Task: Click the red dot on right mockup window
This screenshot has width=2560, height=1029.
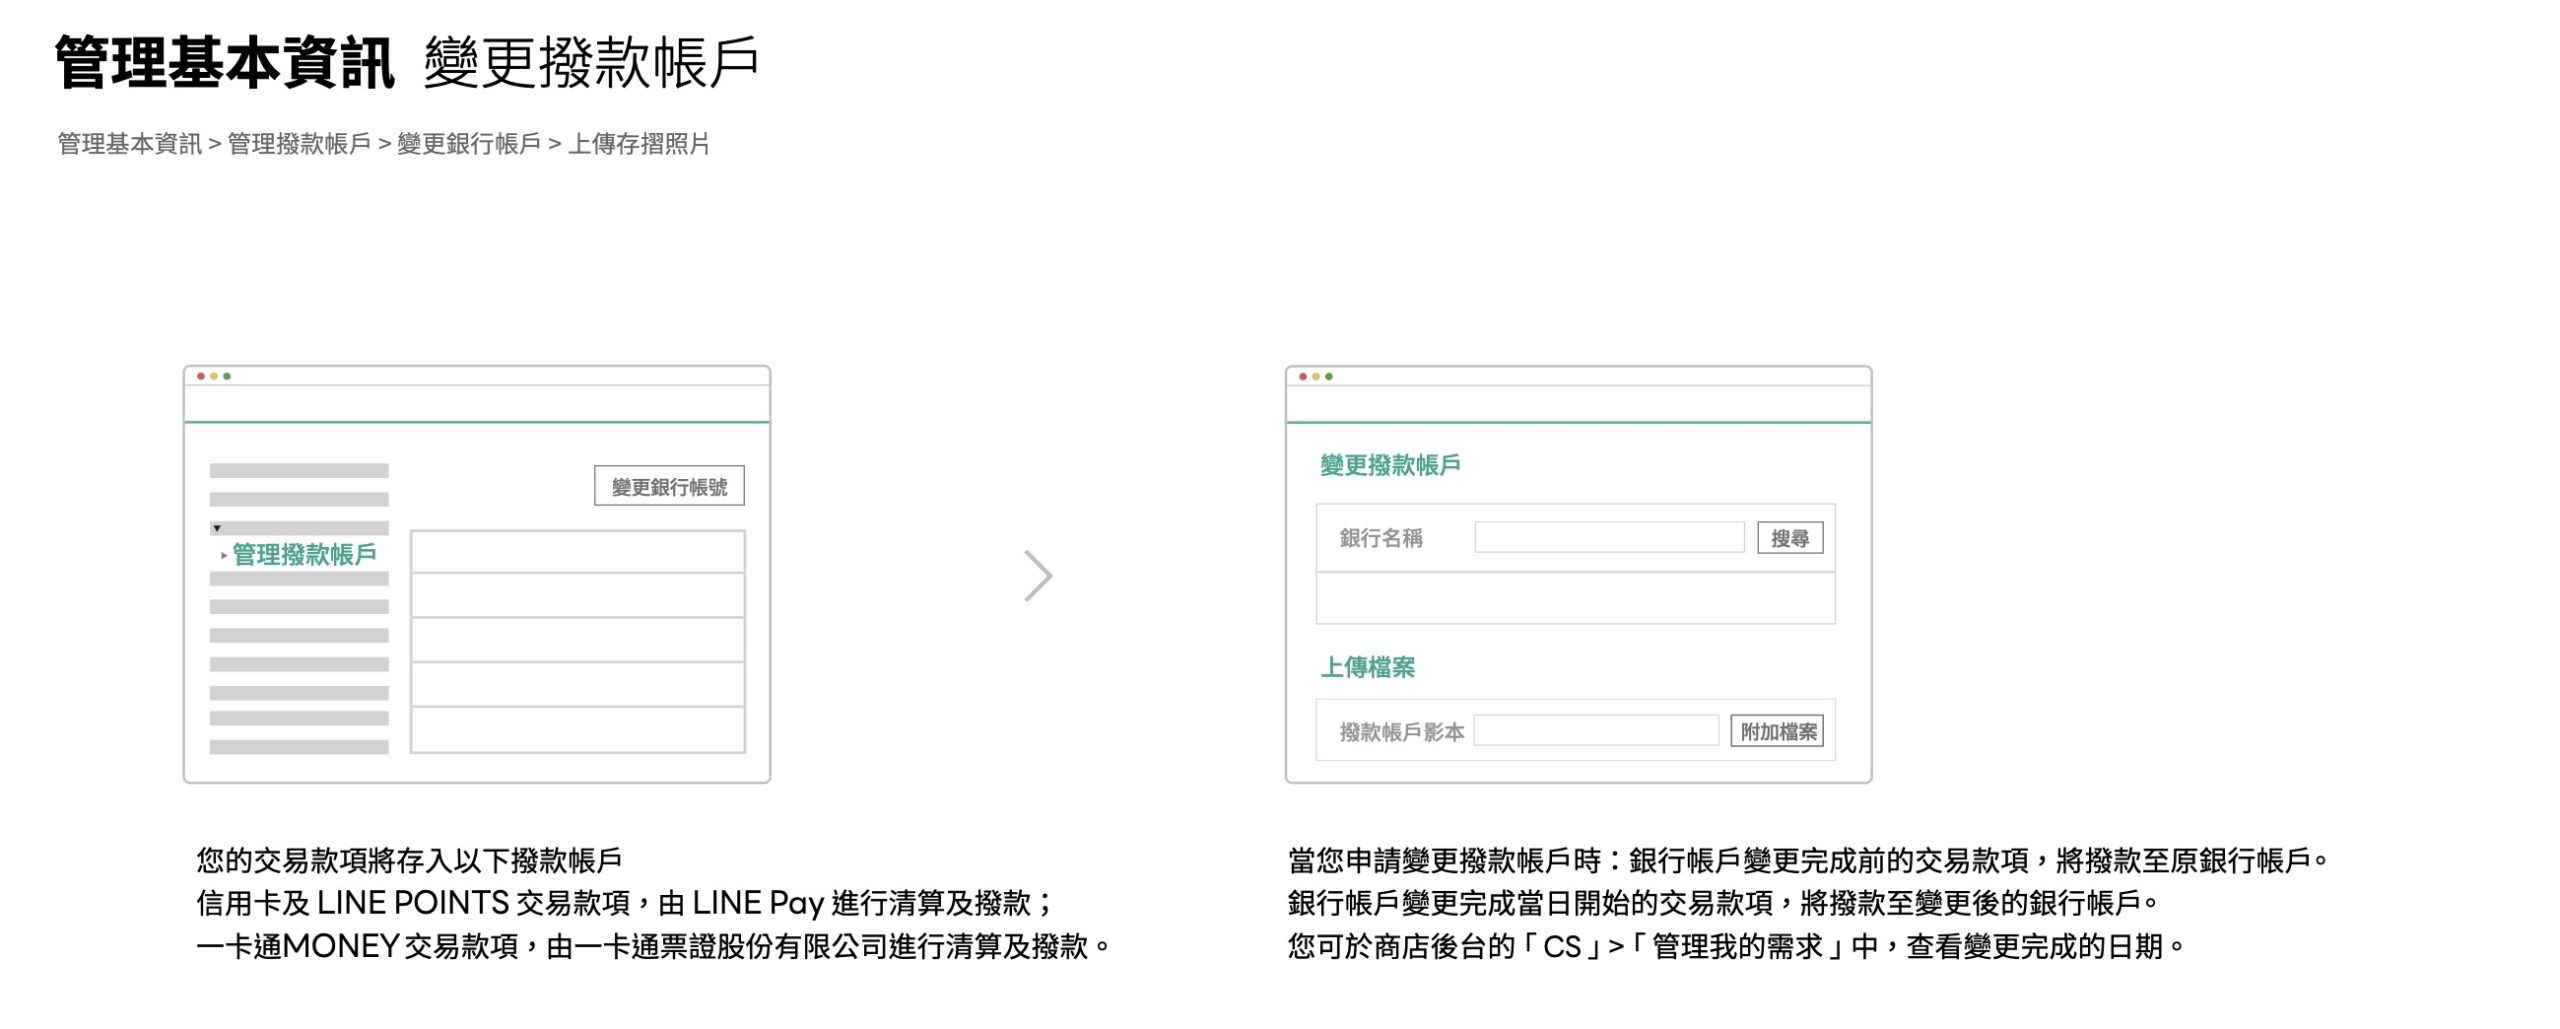Action: 1303,376
